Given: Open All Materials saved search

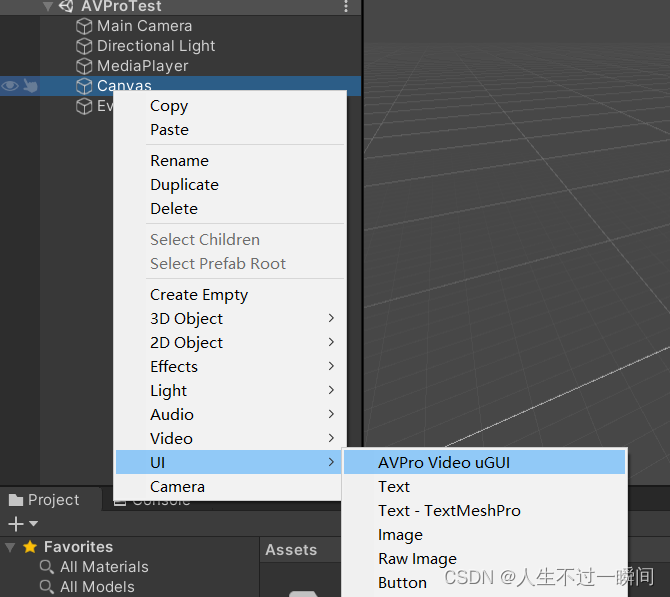Looking at the screenshot, I should [x=104, y=567].
